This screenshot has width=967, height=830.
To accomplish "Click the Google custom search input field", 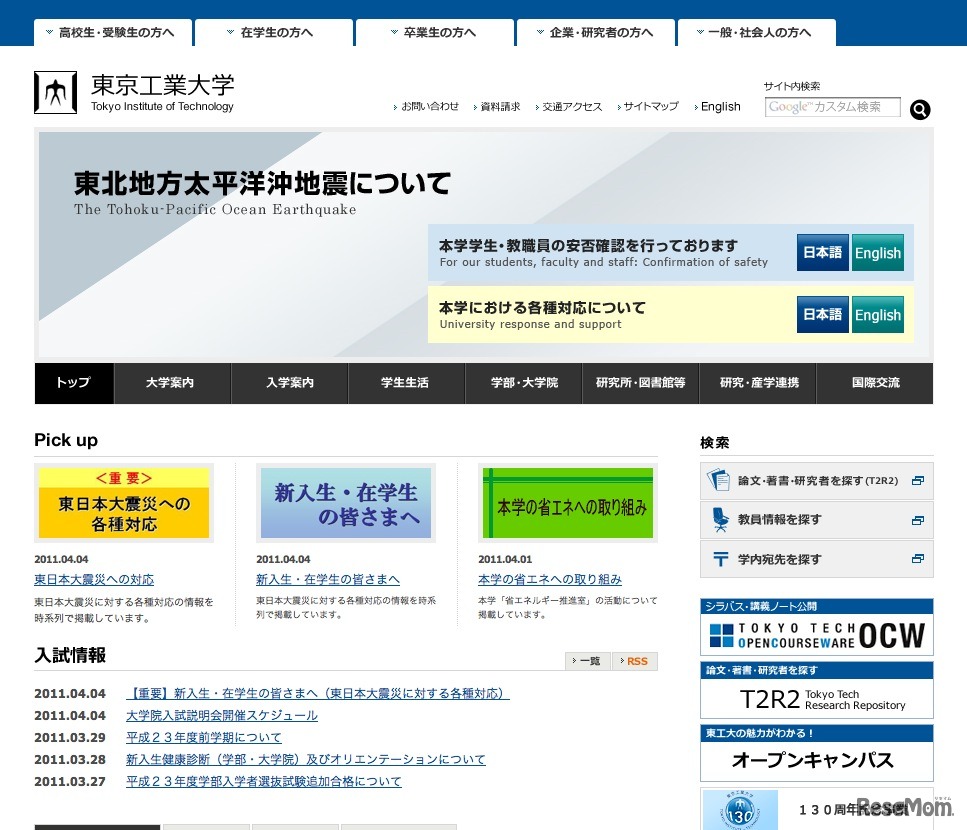I will tap(832, 107).
